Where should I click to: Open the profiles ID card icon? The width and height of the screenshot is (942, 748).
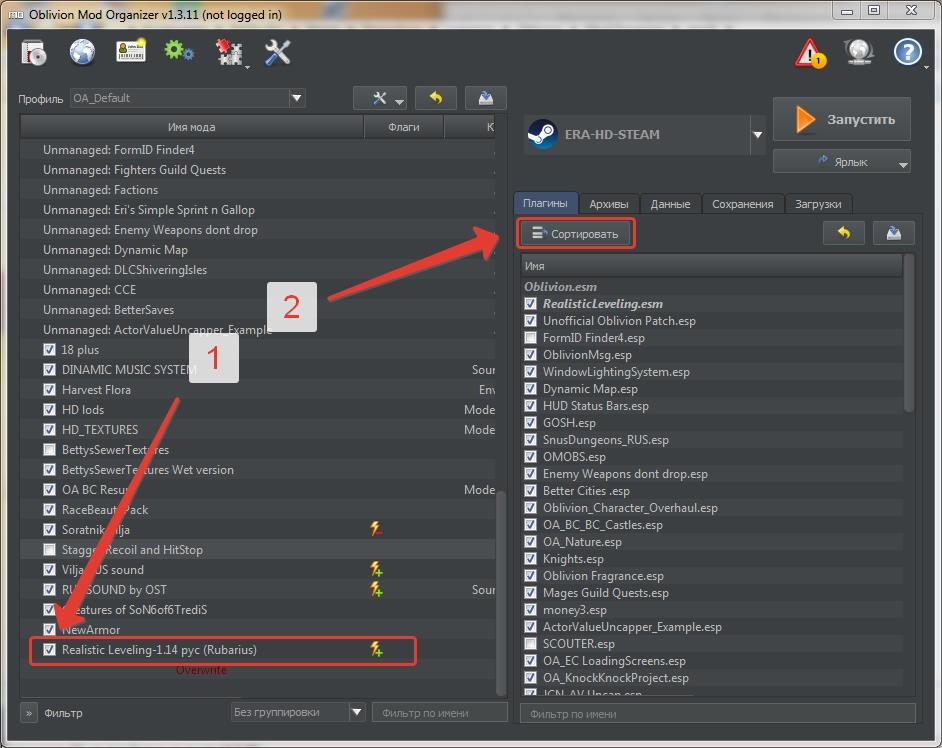131,53
